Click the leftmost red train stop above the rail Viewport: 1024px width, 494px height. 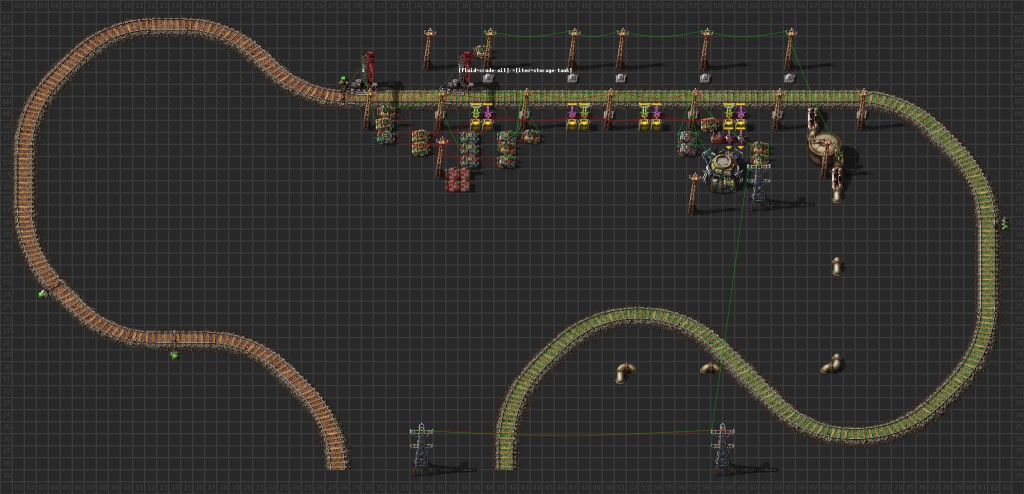[368, 67]
